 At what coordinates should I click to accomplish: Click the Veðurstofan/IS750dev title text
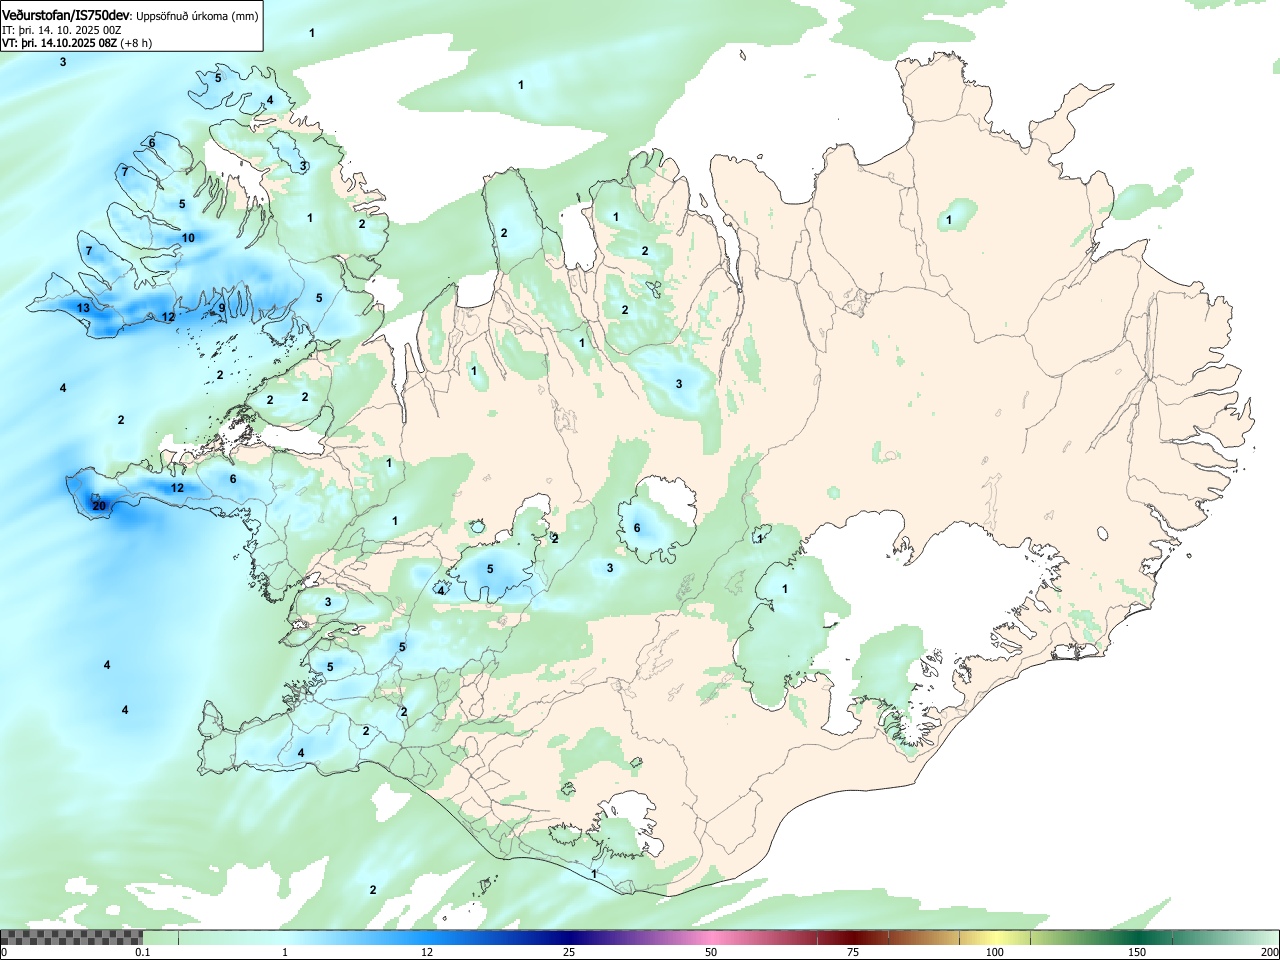pos(67,14)
